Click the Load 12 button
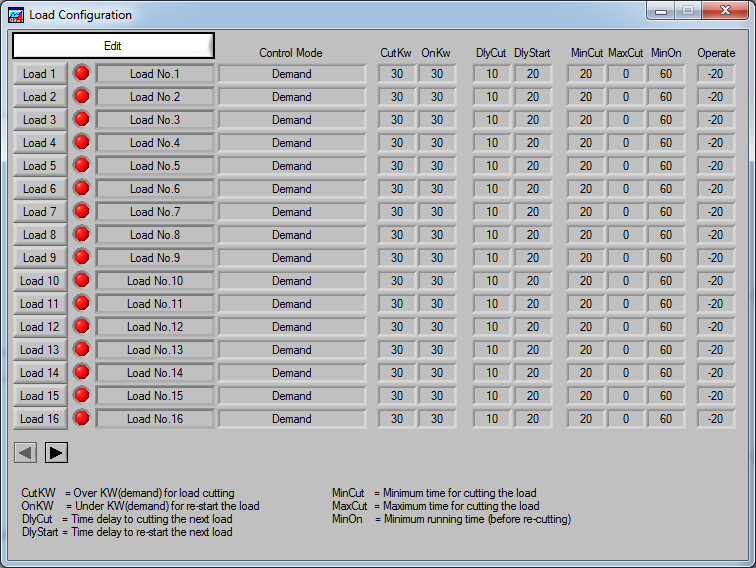756x568 pixels. click(x=40, y=327)
